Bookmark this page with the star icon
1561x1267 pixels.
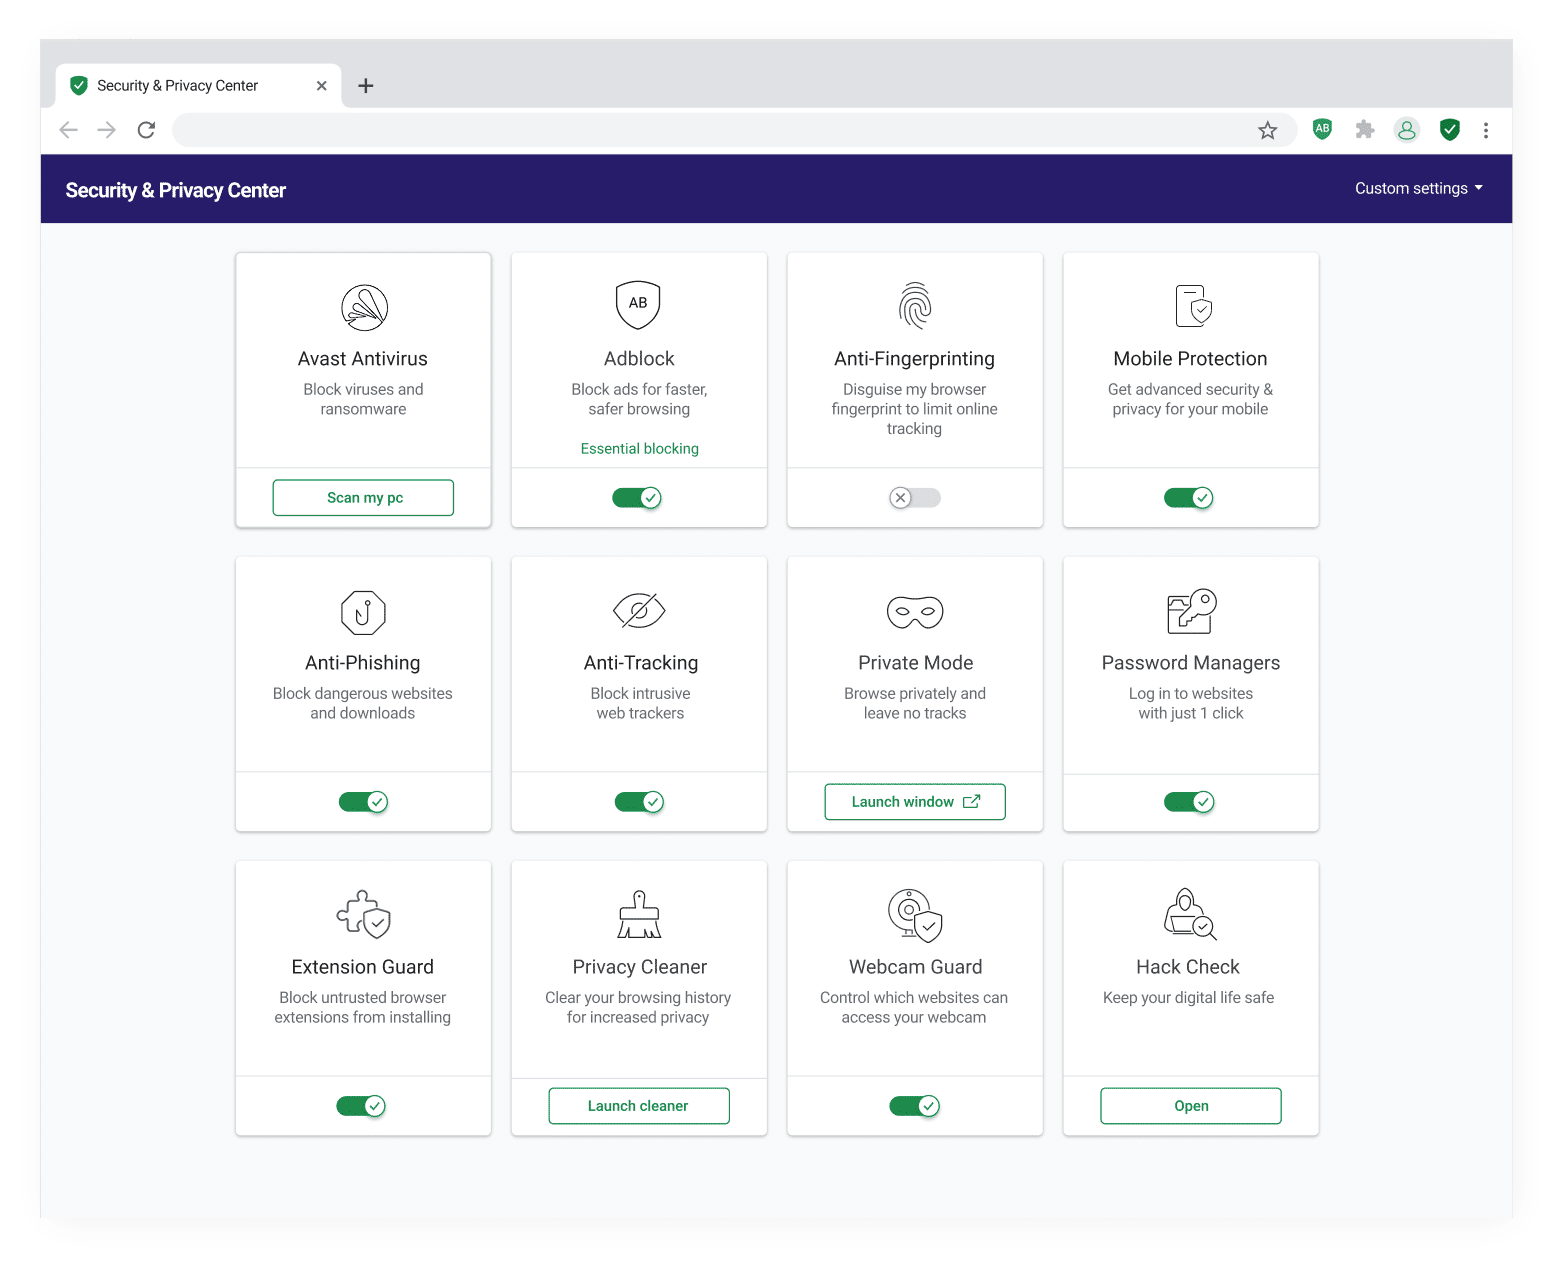[1267, 130]
